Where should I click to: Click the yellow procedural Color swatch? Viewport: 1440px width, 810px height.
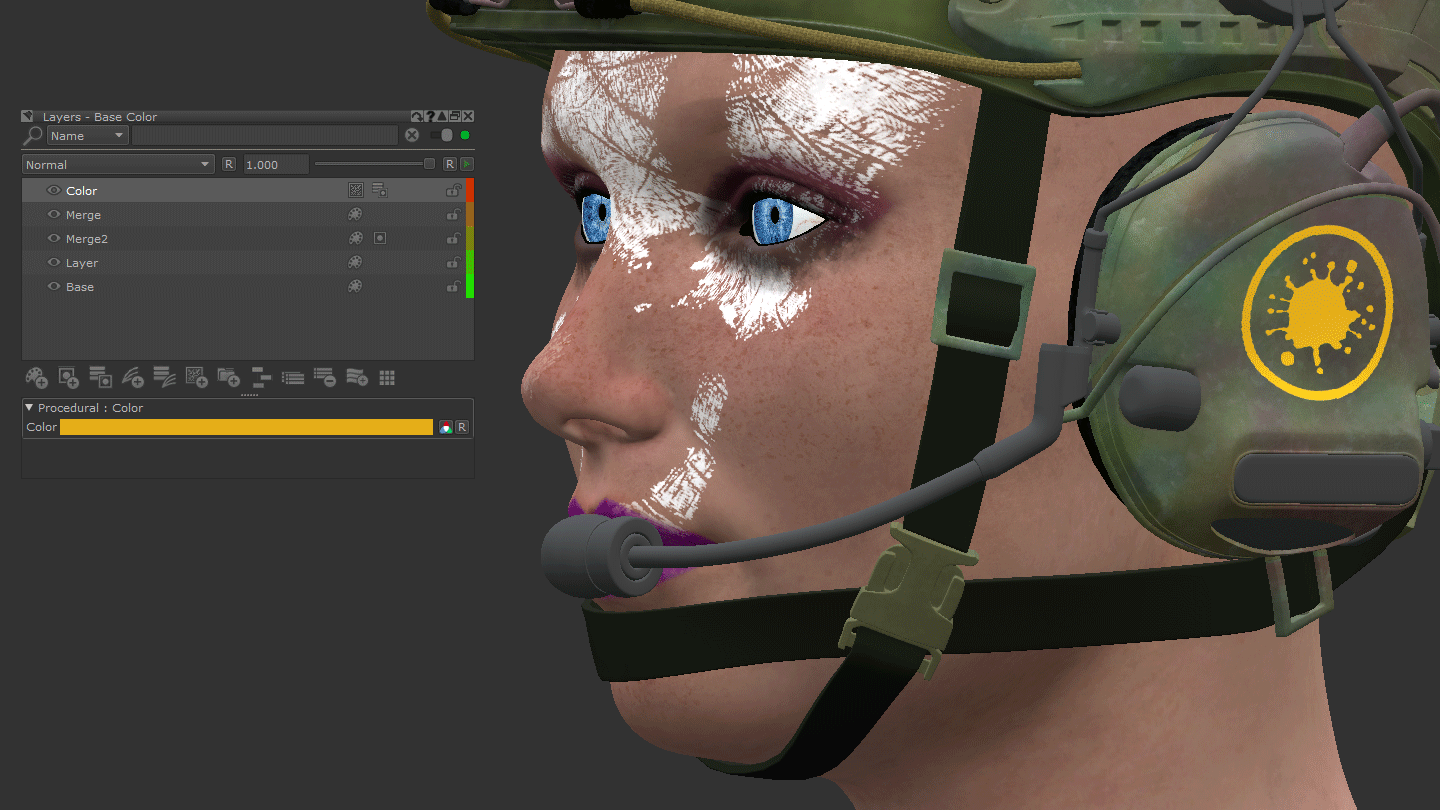246,427
